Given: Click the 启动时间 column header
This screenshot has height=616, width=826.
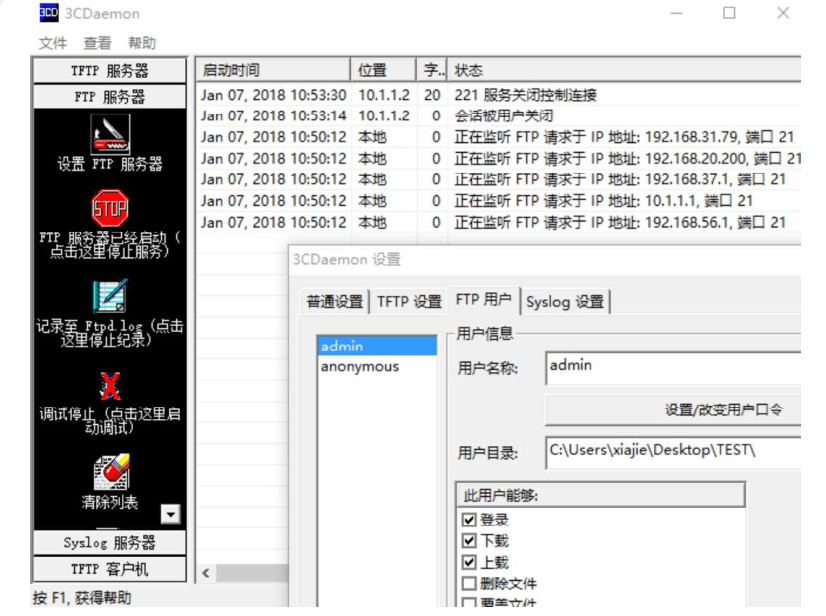Looking at the screenshot, I should [x=273, y=70].
